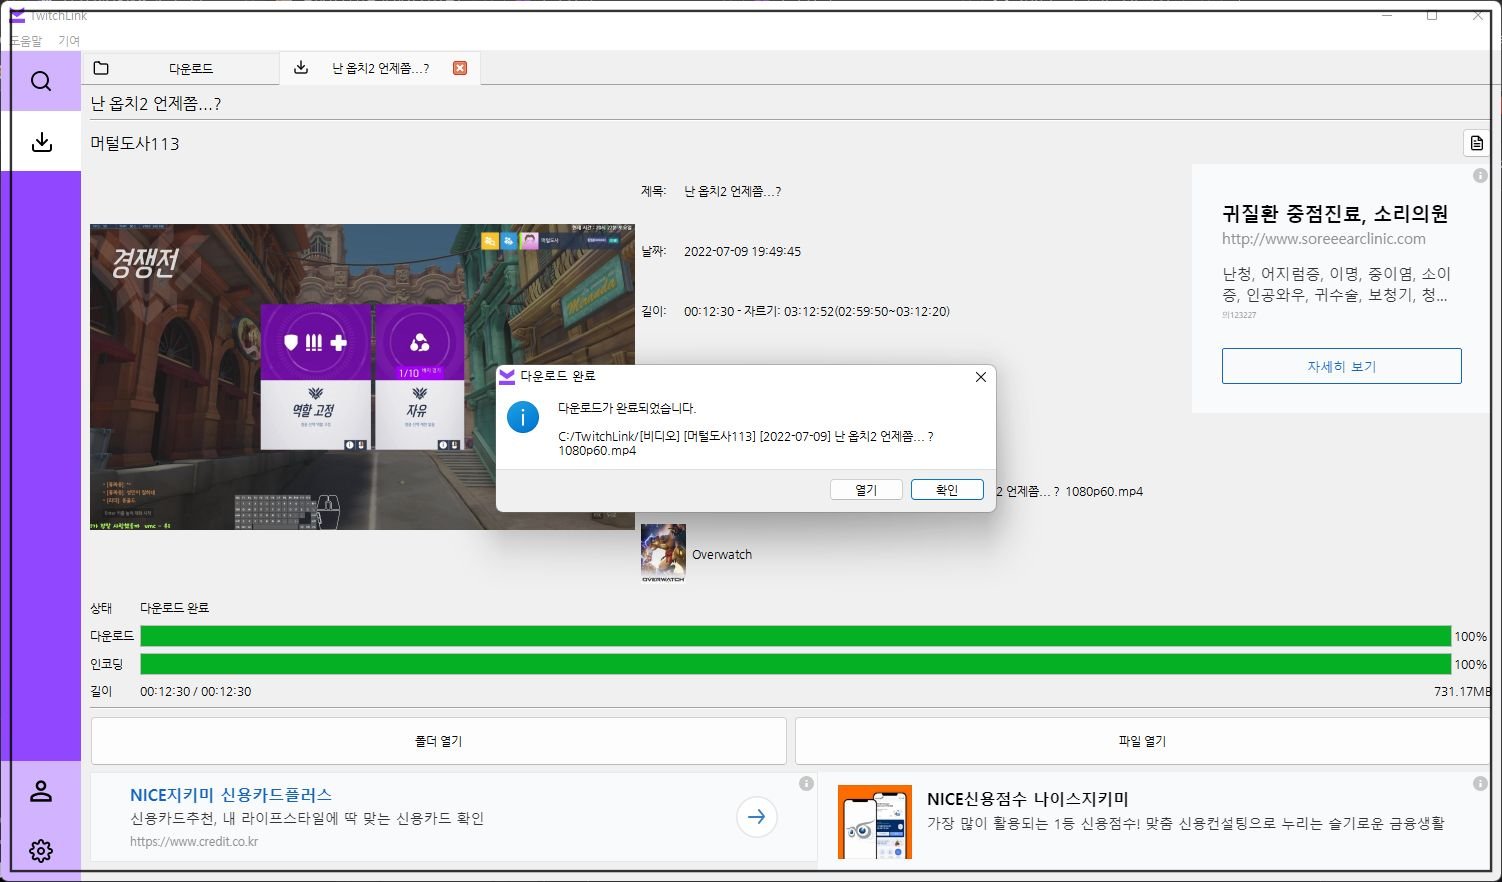Open the 기여 menu
The image size is (1502, 882).
coord(69,41)
